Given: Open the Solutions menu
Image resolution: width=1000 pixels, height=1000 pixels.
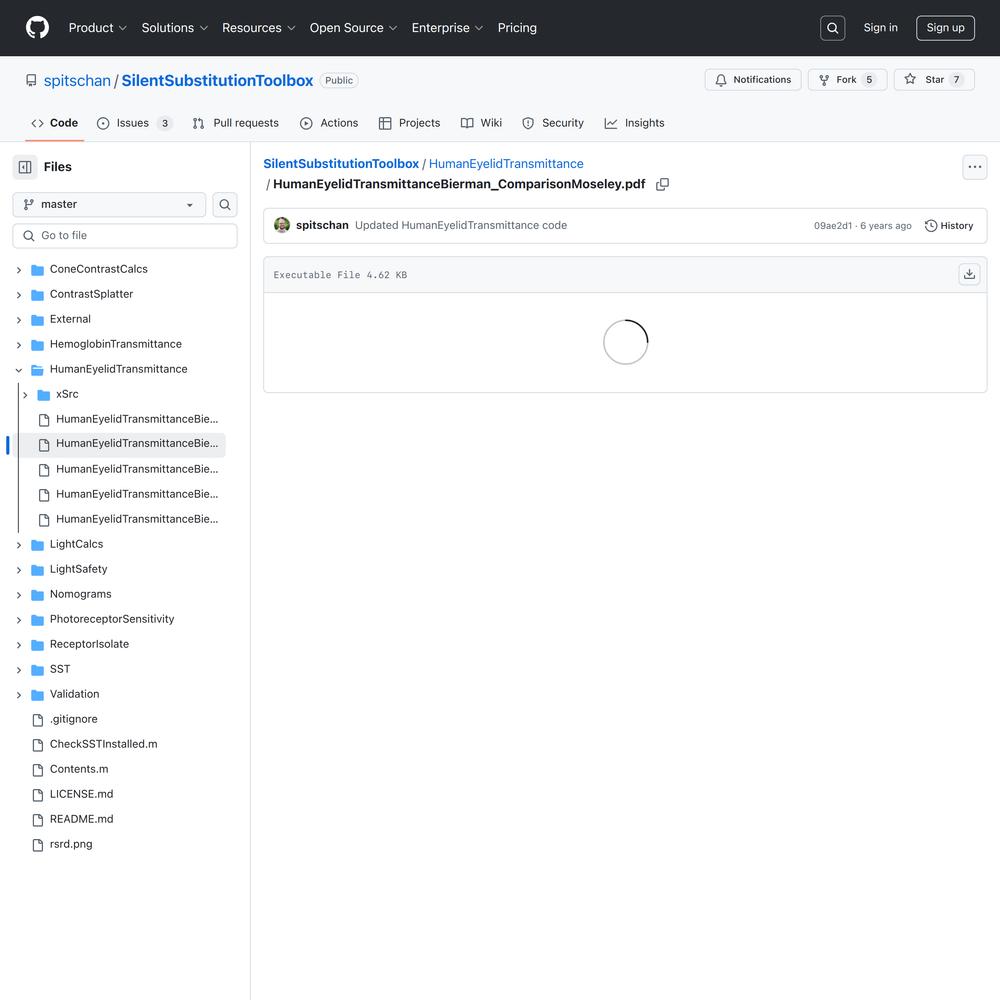Looking at the screenshot, I should click(x=175, y=28).
